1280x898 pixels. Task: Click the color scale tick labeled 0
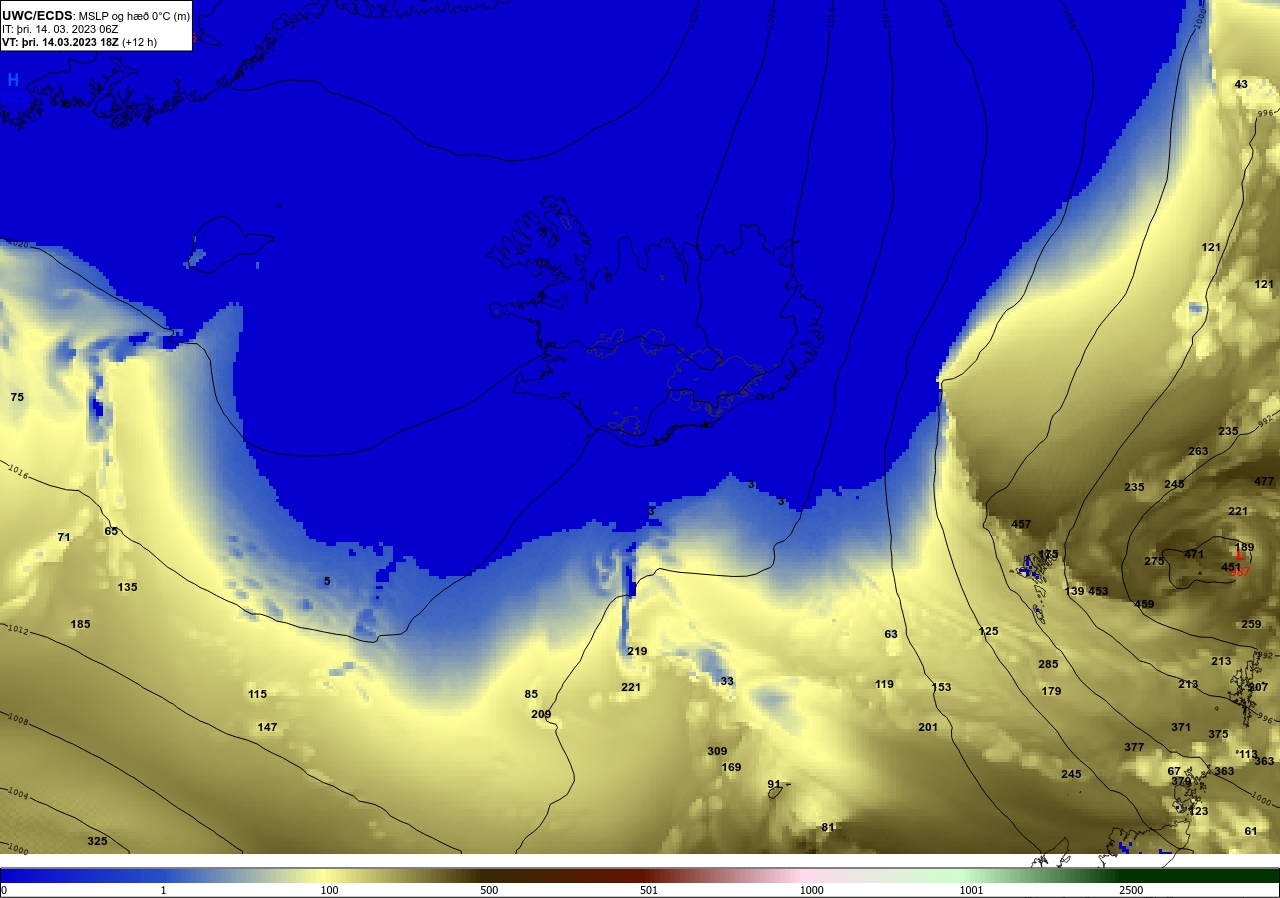pyautogui.click(x=4, y=890)
